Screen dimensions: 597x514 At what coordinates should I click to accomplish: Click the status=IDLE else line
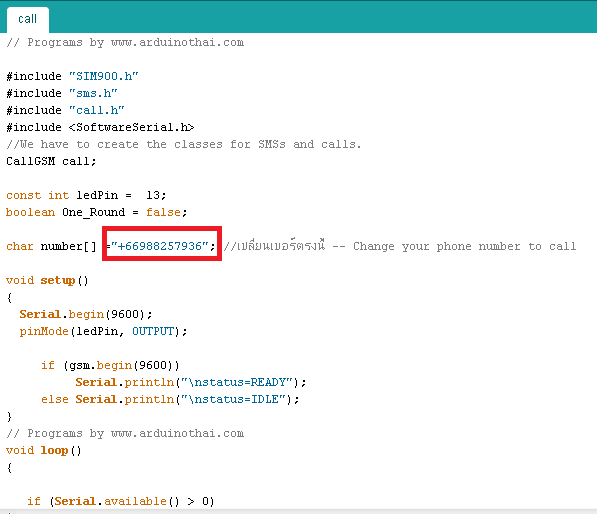[170, 399]
